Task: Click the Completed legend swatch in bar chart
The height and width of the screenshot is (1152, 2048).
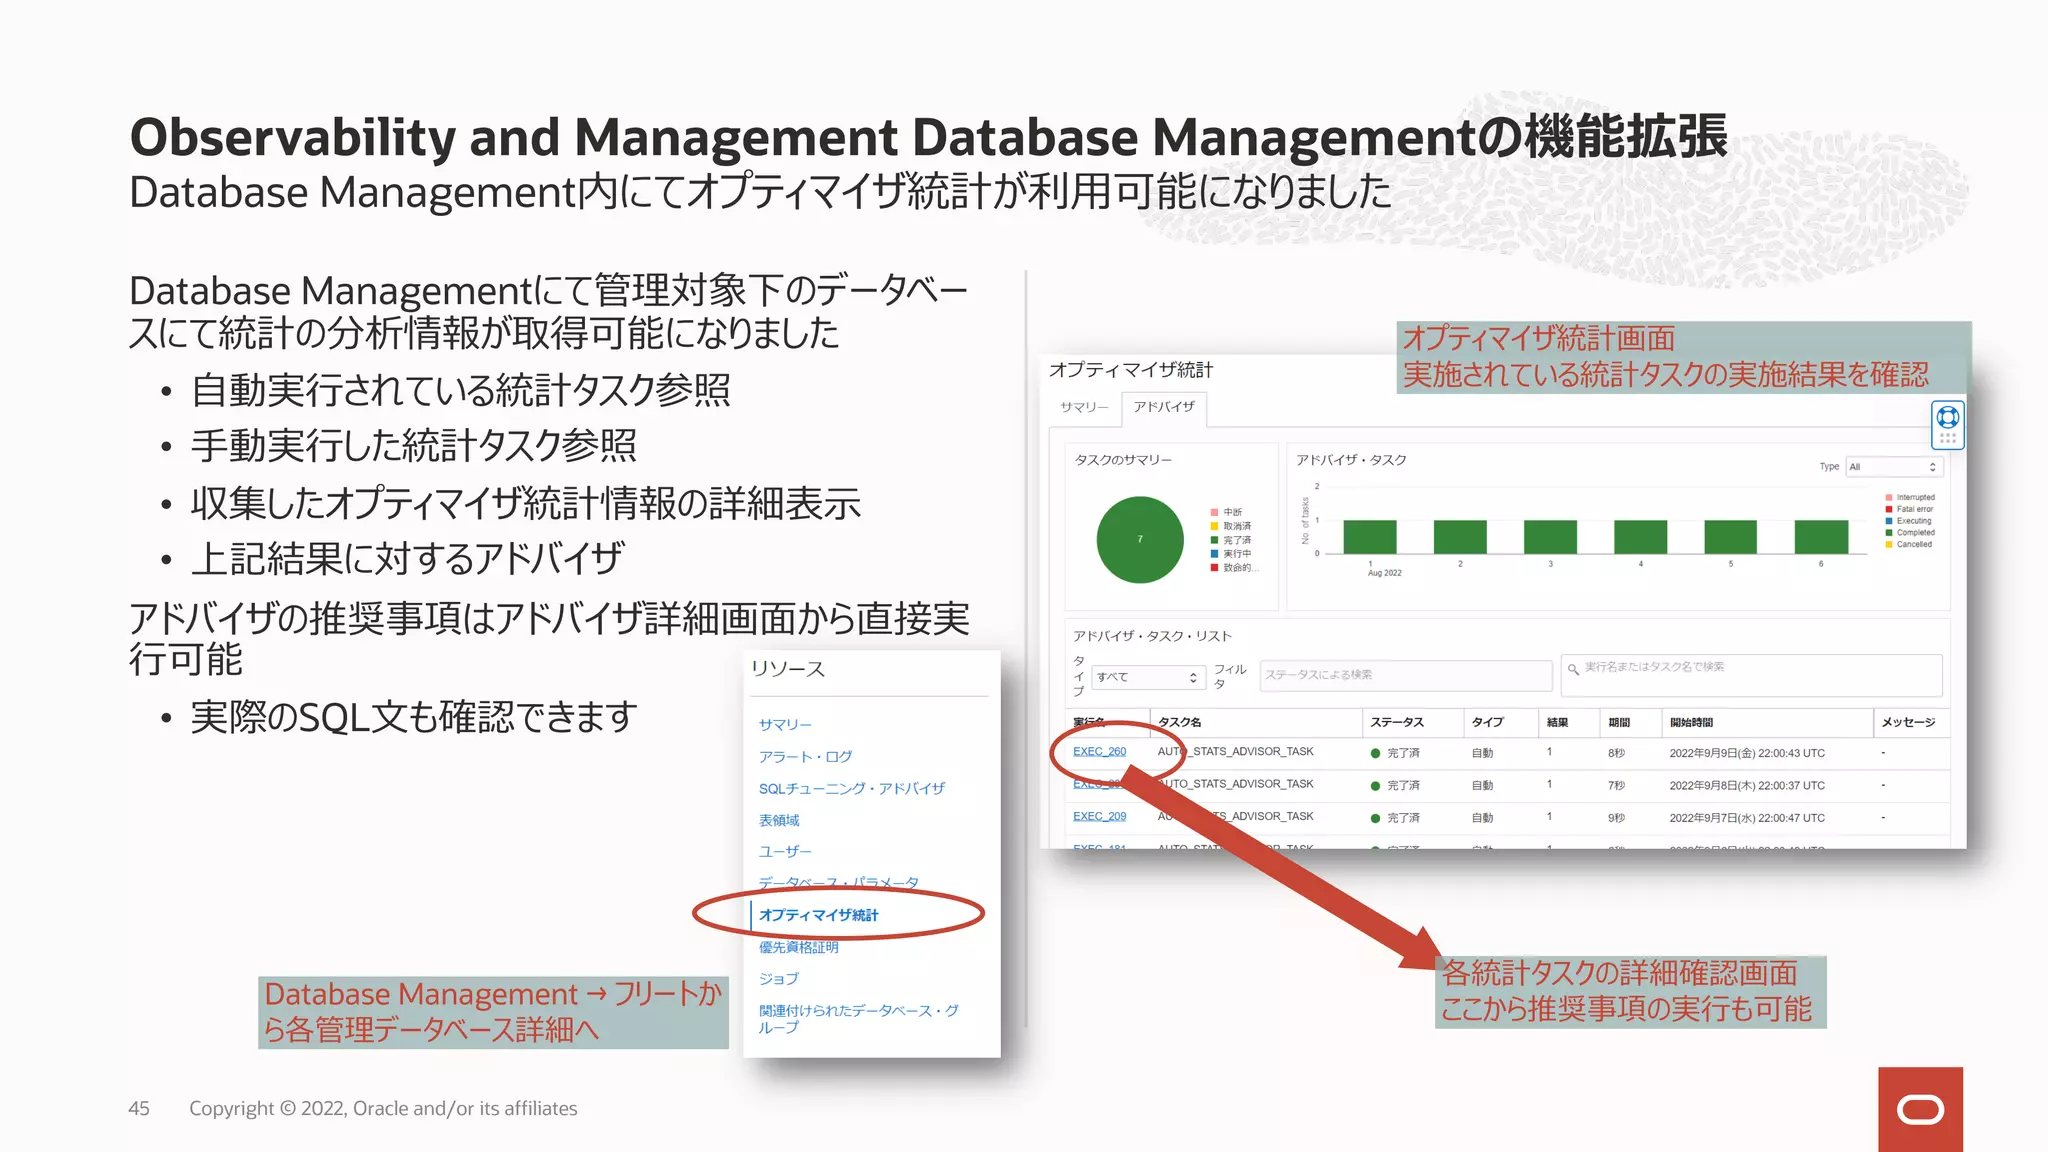Action: [1889, 533]
